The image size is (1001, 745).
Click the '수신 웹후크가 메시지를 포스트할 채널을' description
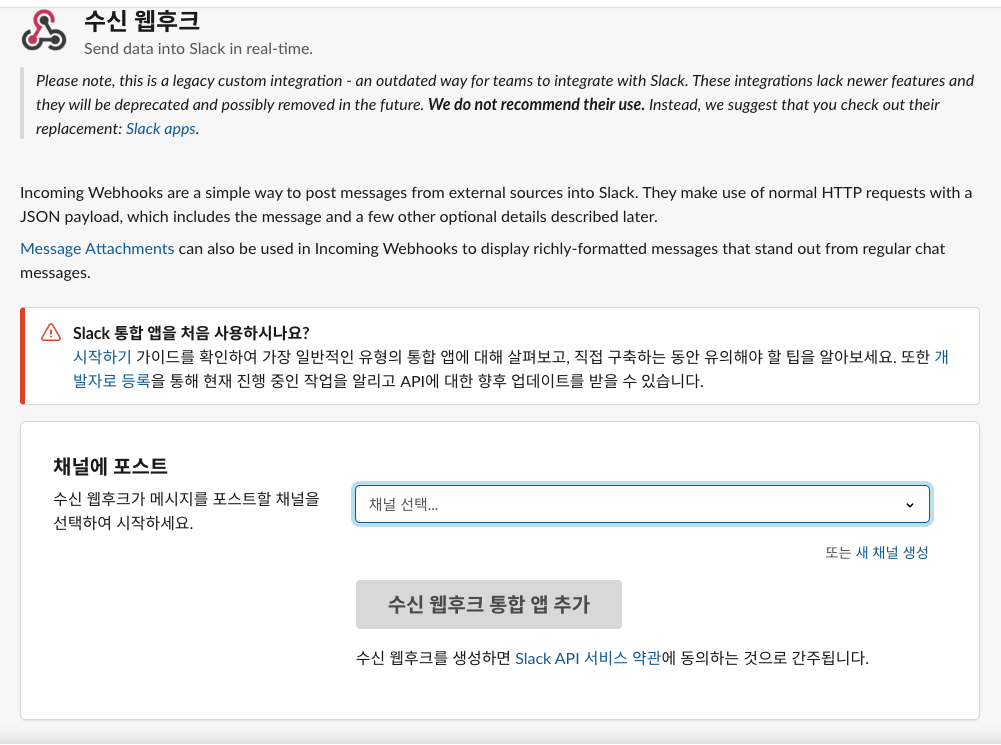coord(186,499)
